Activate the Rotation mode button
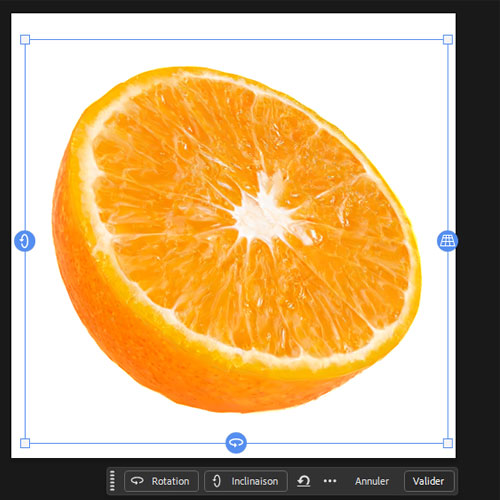Screen dimensions: 500x500 tap(161, 481)
